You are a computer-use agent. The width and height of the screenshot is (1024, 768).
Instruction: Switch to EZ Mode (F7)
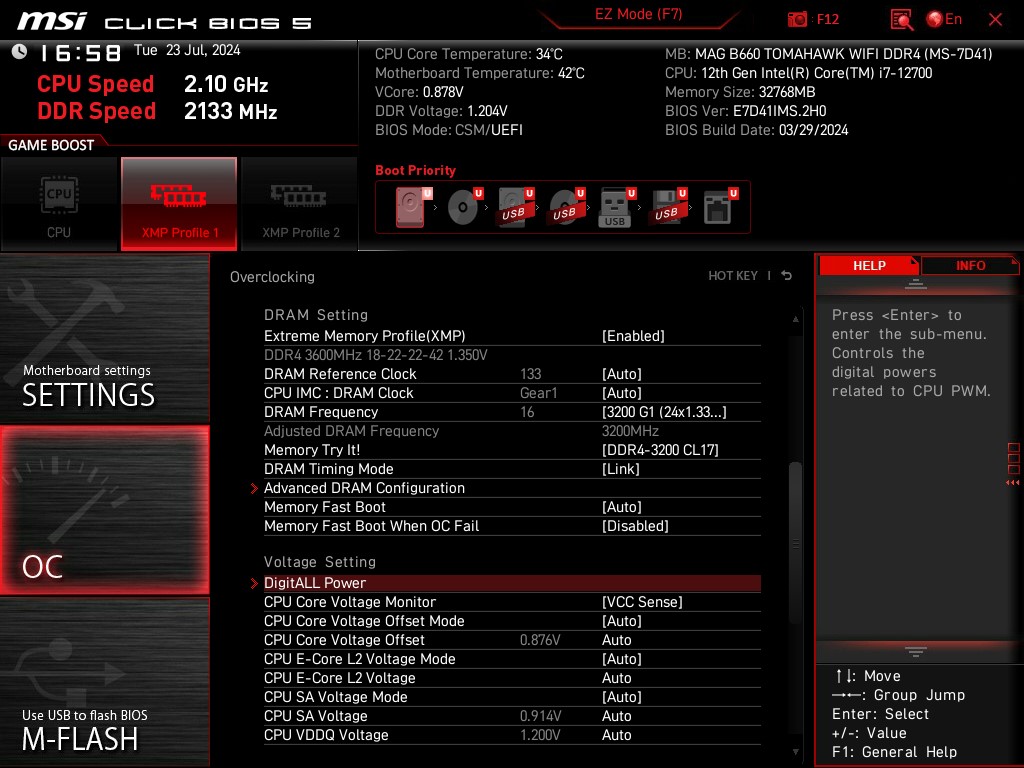pyautogui.click(x=638, y=15)
